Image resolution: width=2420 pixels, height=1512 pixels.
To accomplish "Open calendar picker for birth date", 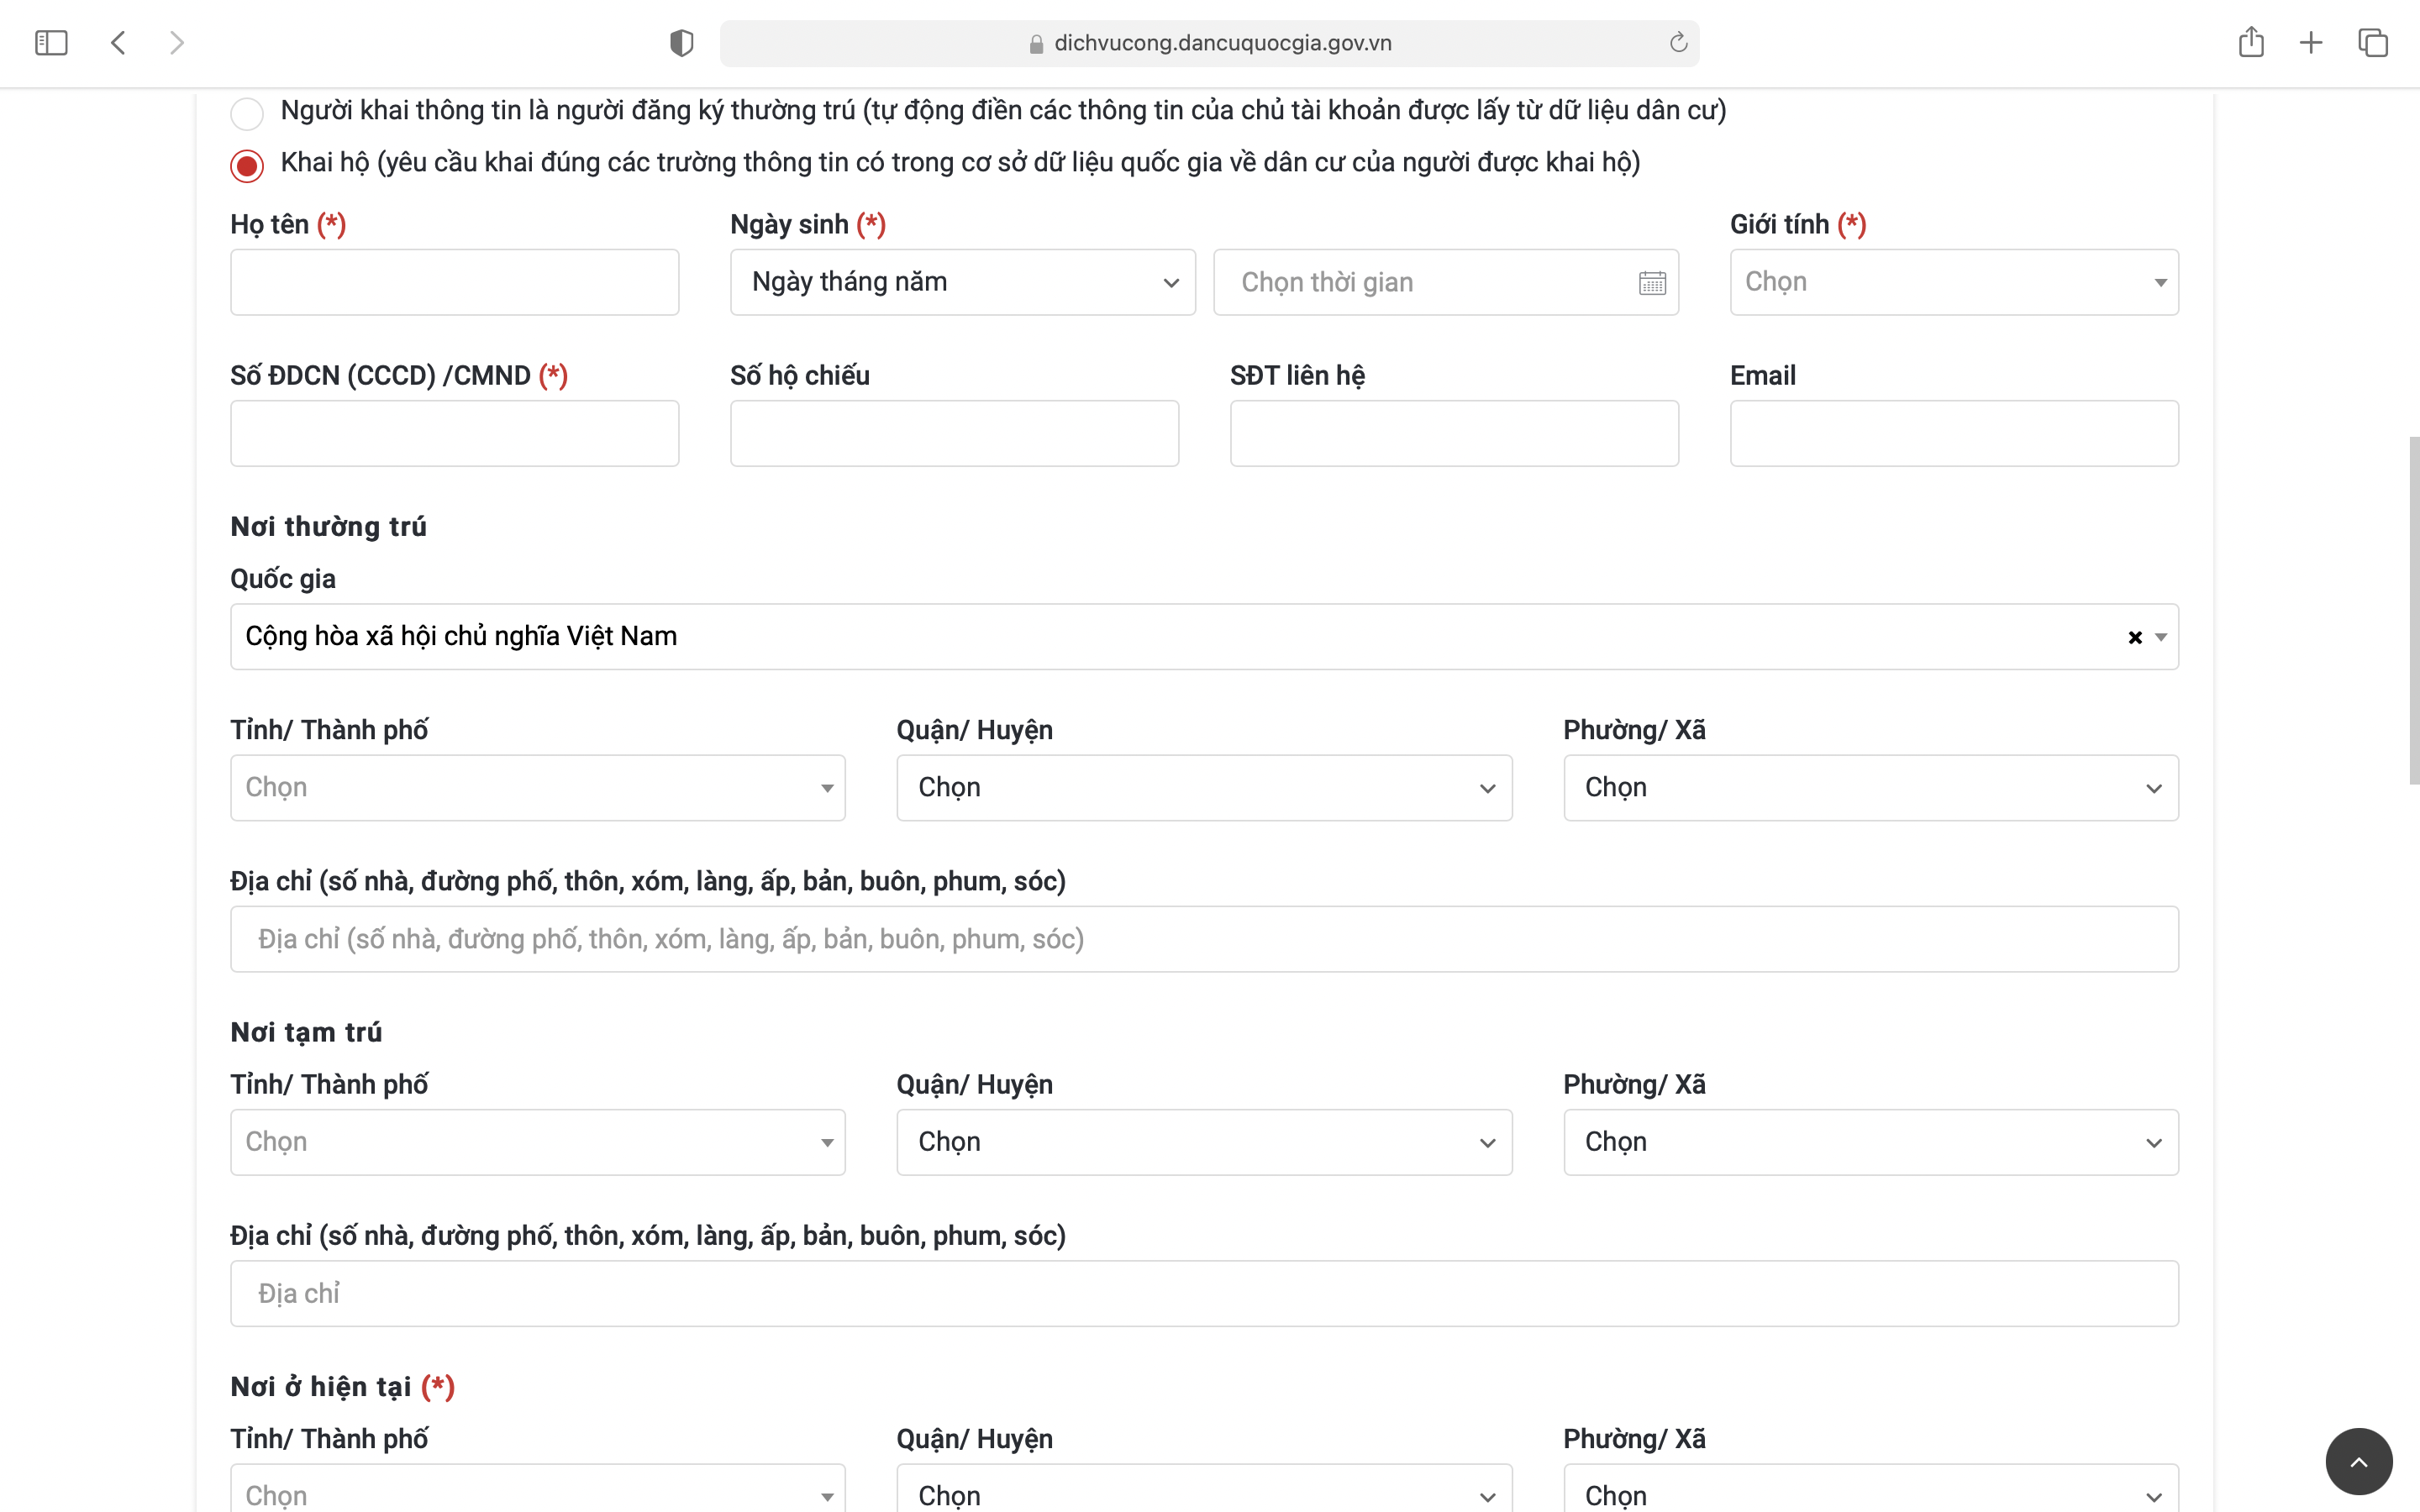I will pos(1652,283).
